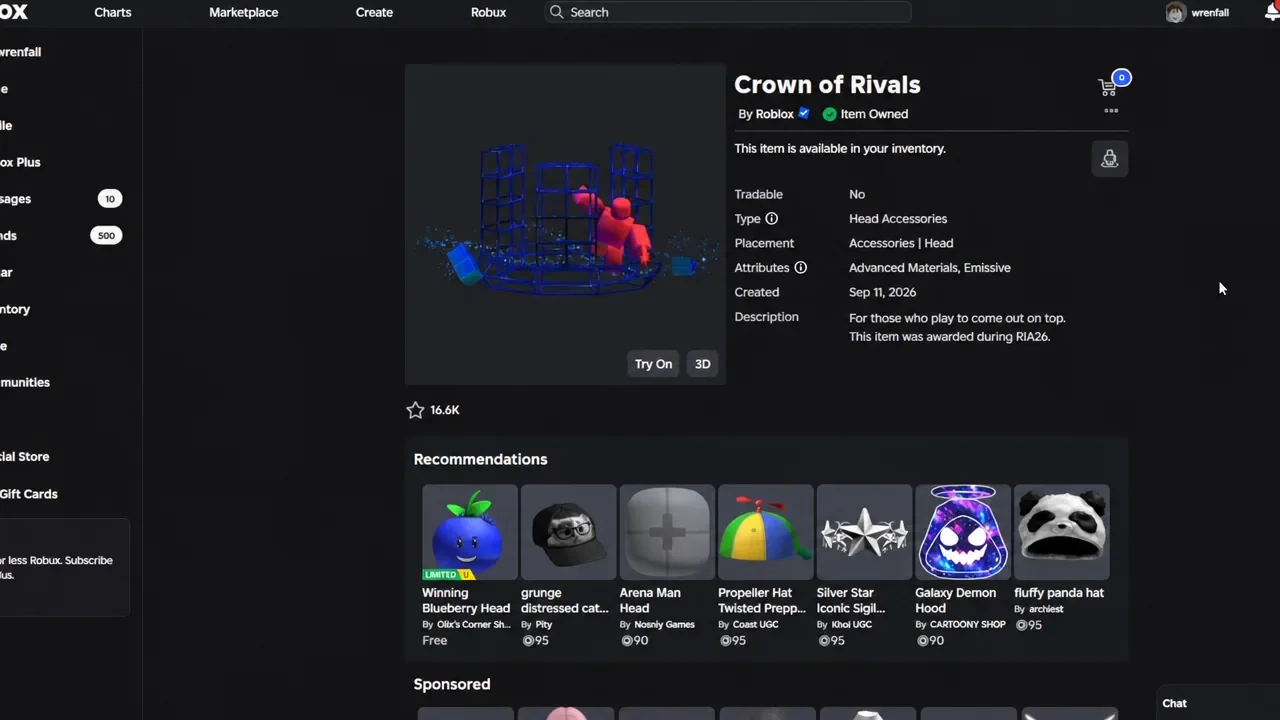Image resolution: width=1280 pixels, height=720 pixels.
Task: Click the Try On button
Action: [x=653, y=364]
